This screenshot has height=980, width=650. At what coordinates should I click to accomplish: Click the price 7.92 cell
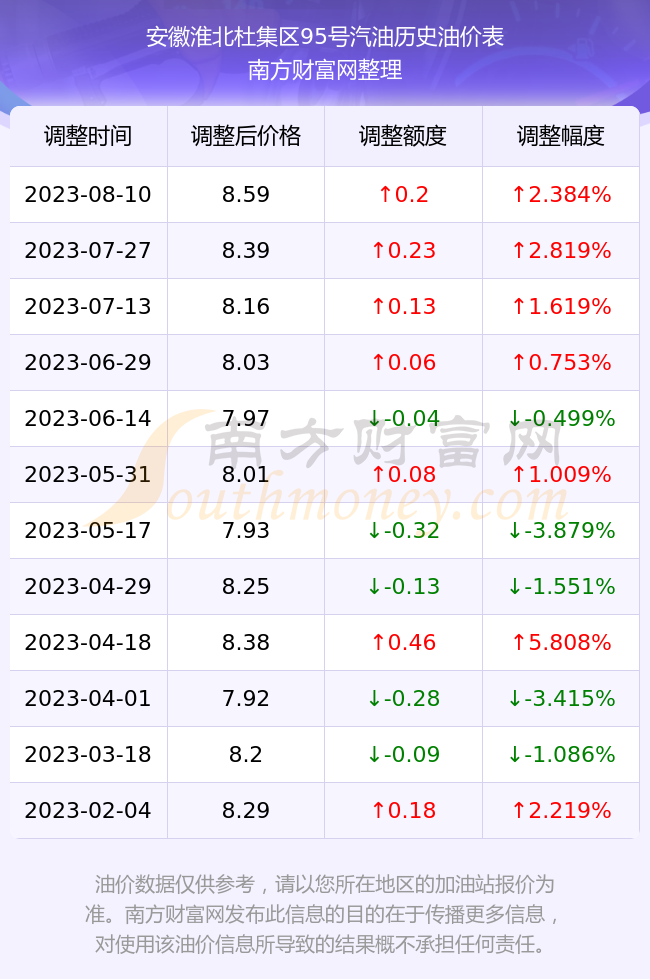coord(246,698)
